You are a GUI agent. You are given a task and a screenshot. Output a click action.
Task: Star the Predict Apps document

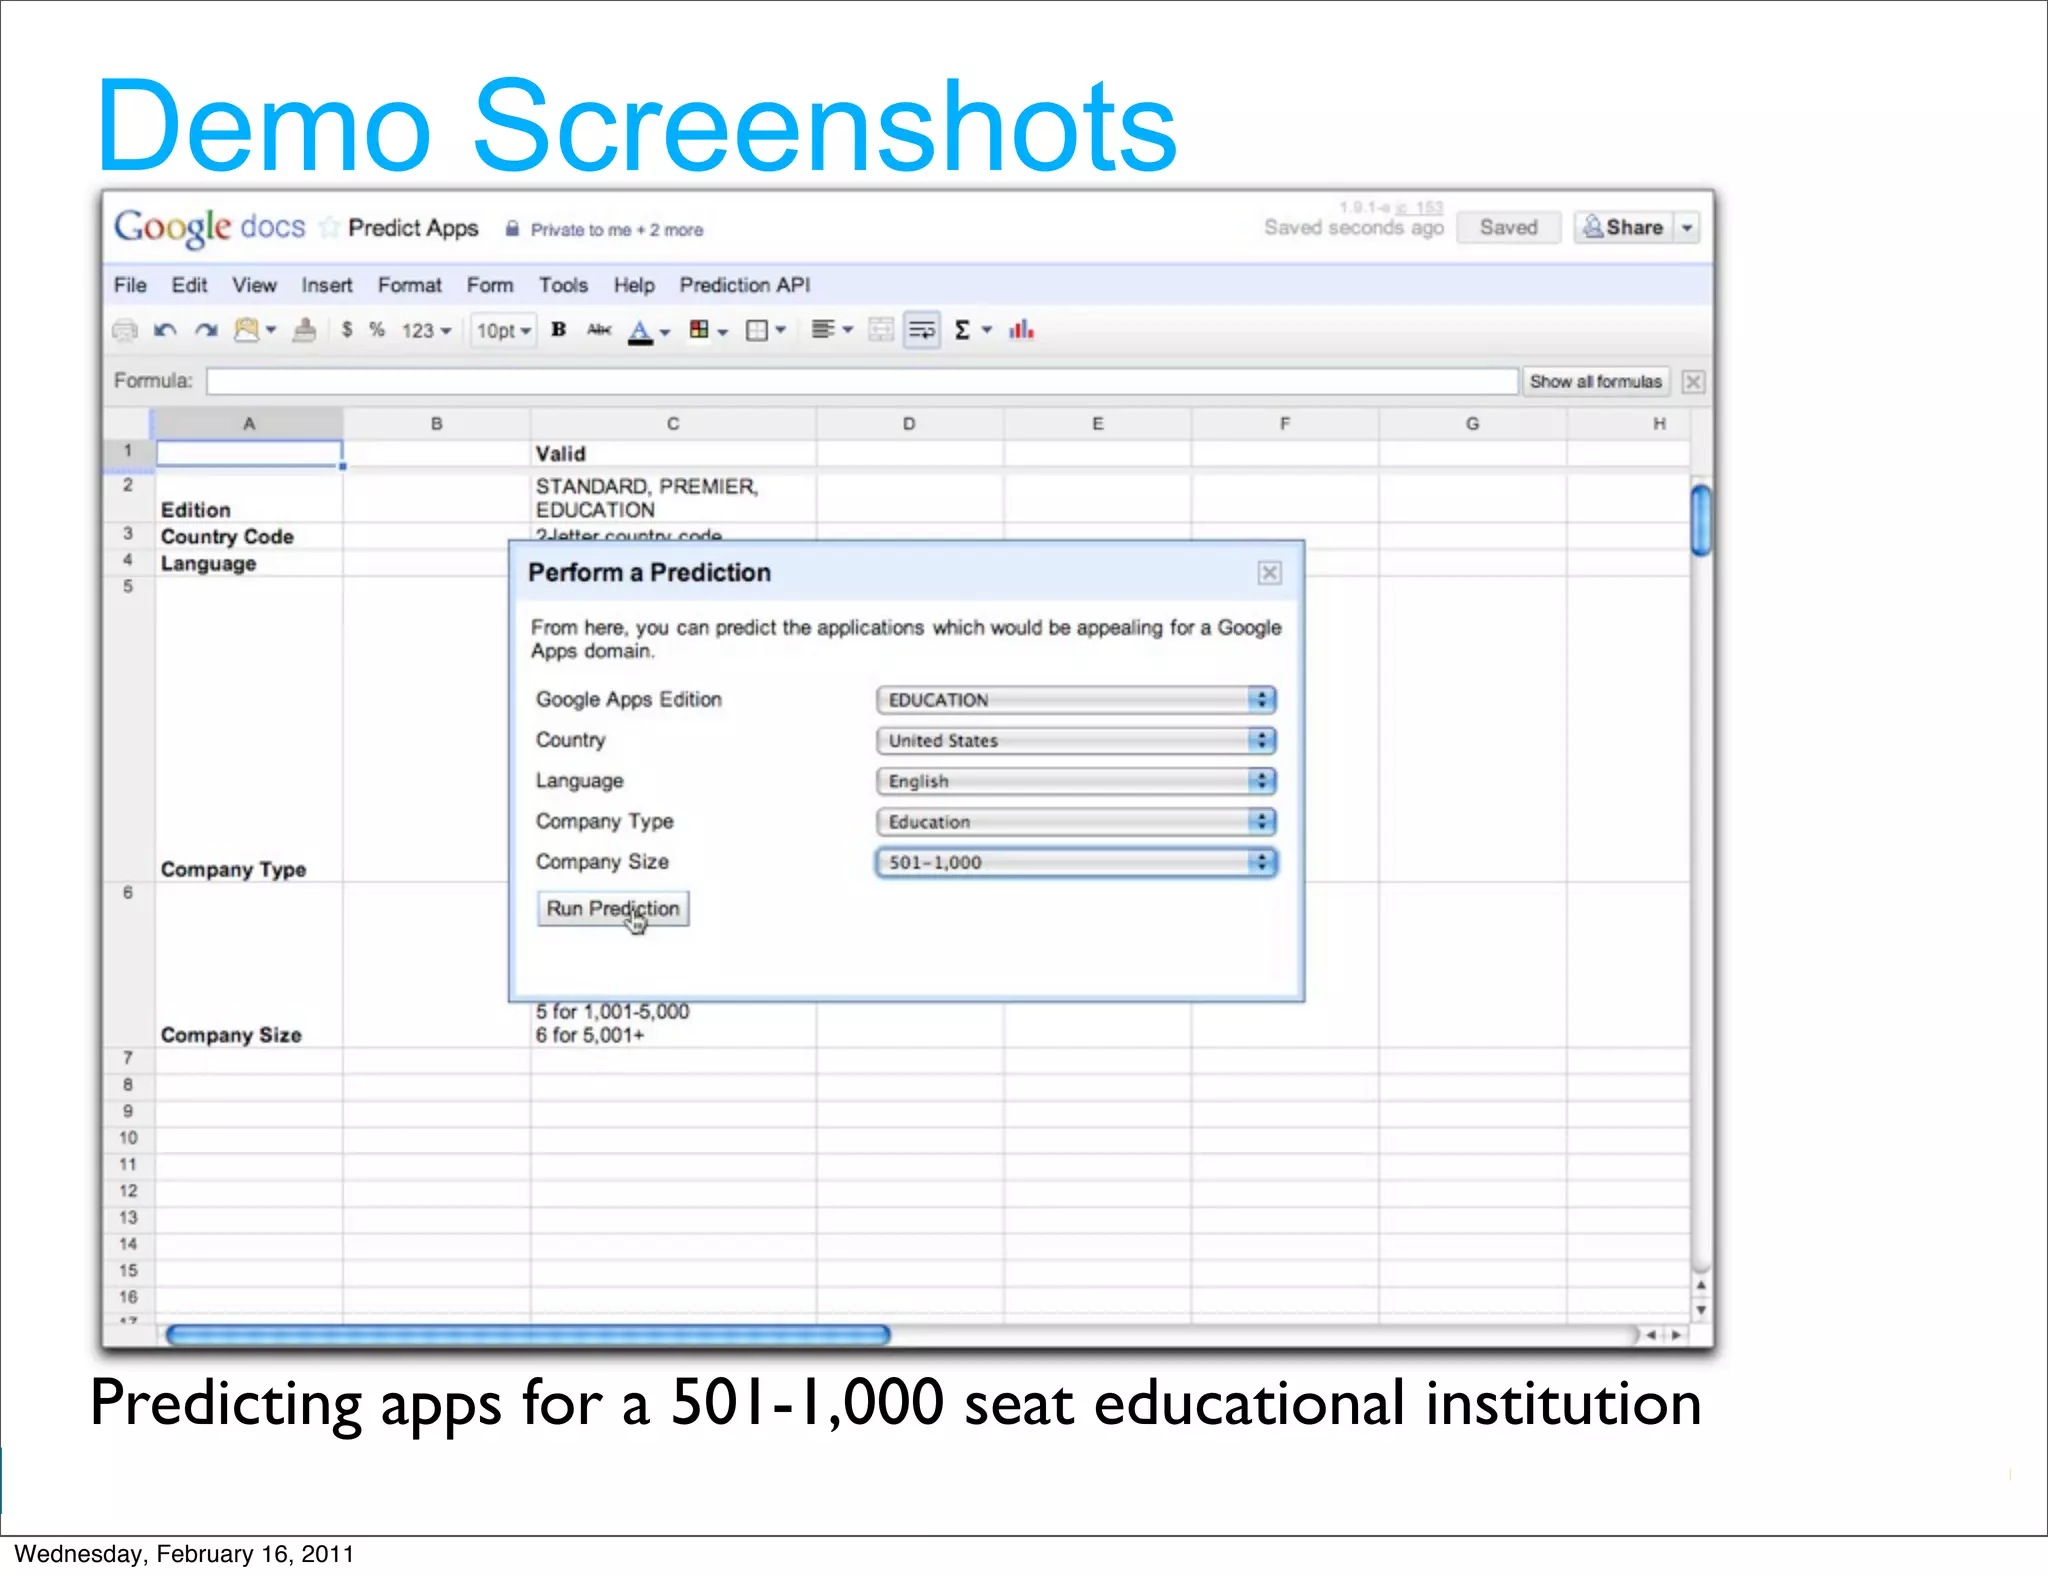click(329, 228)
